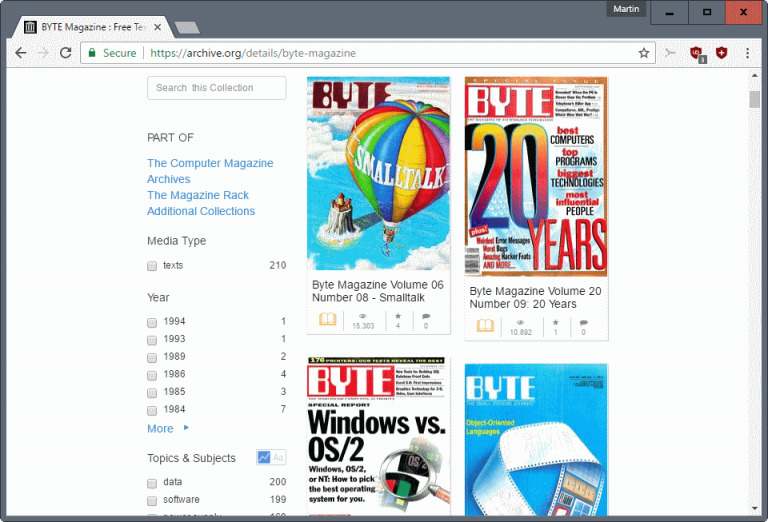Open the red shield plus extension icon
Viewport: 768px width, 522px height.
721,53
